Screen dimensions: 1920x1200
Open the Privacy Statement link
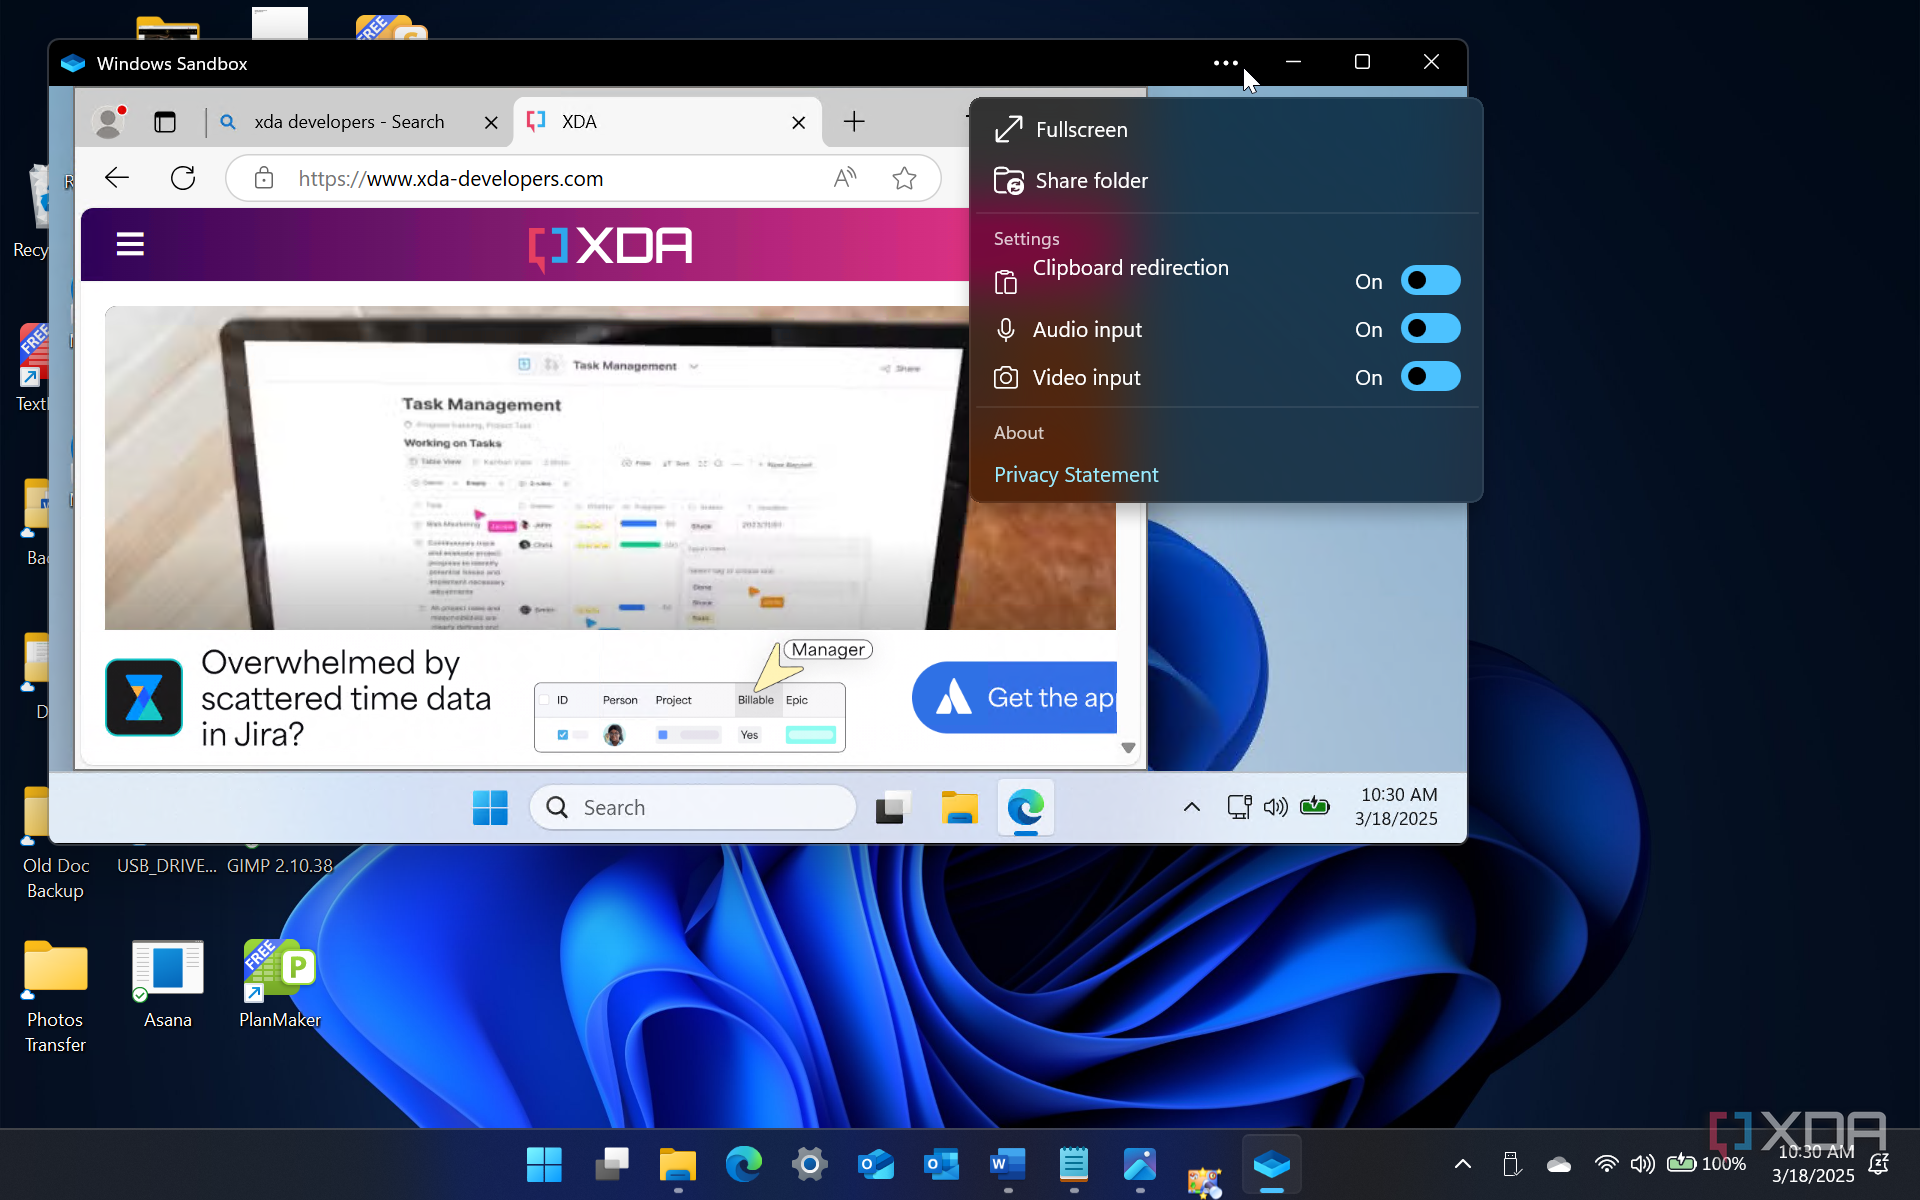tap(1076, 475)
